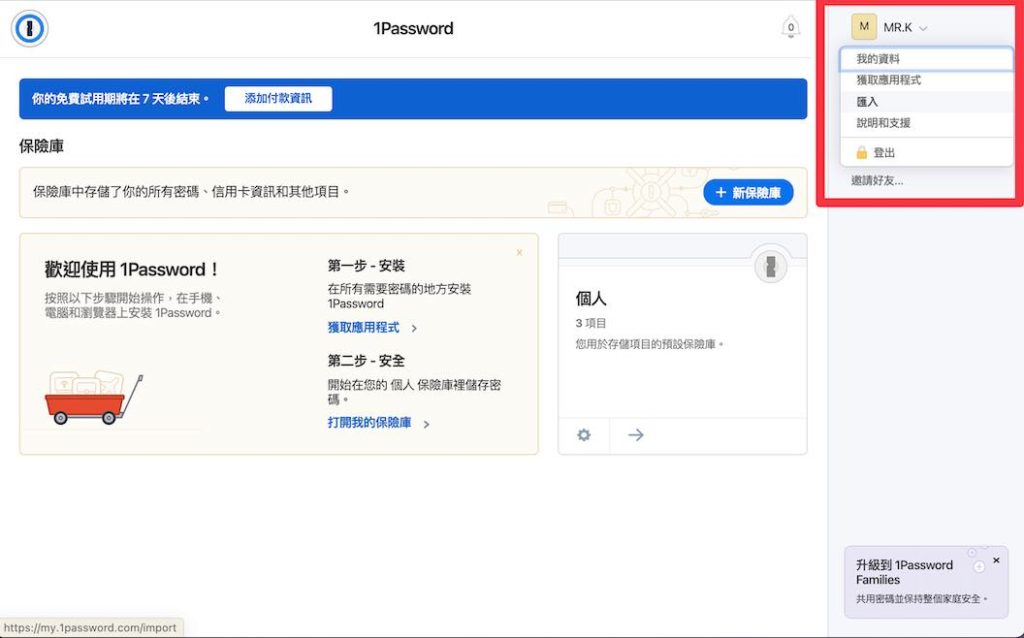Click the red wagon illustration
Screen dimensions: 1024x638
point(93,398)
